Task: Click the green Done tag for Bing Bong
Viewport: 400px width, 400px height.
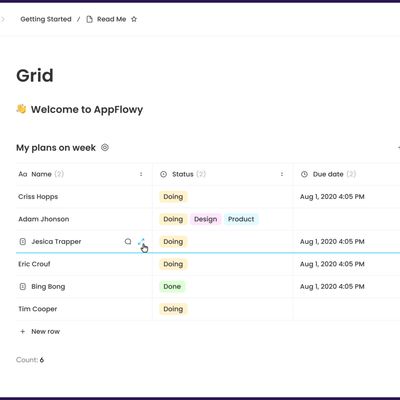Action: (x=172, y=286)
